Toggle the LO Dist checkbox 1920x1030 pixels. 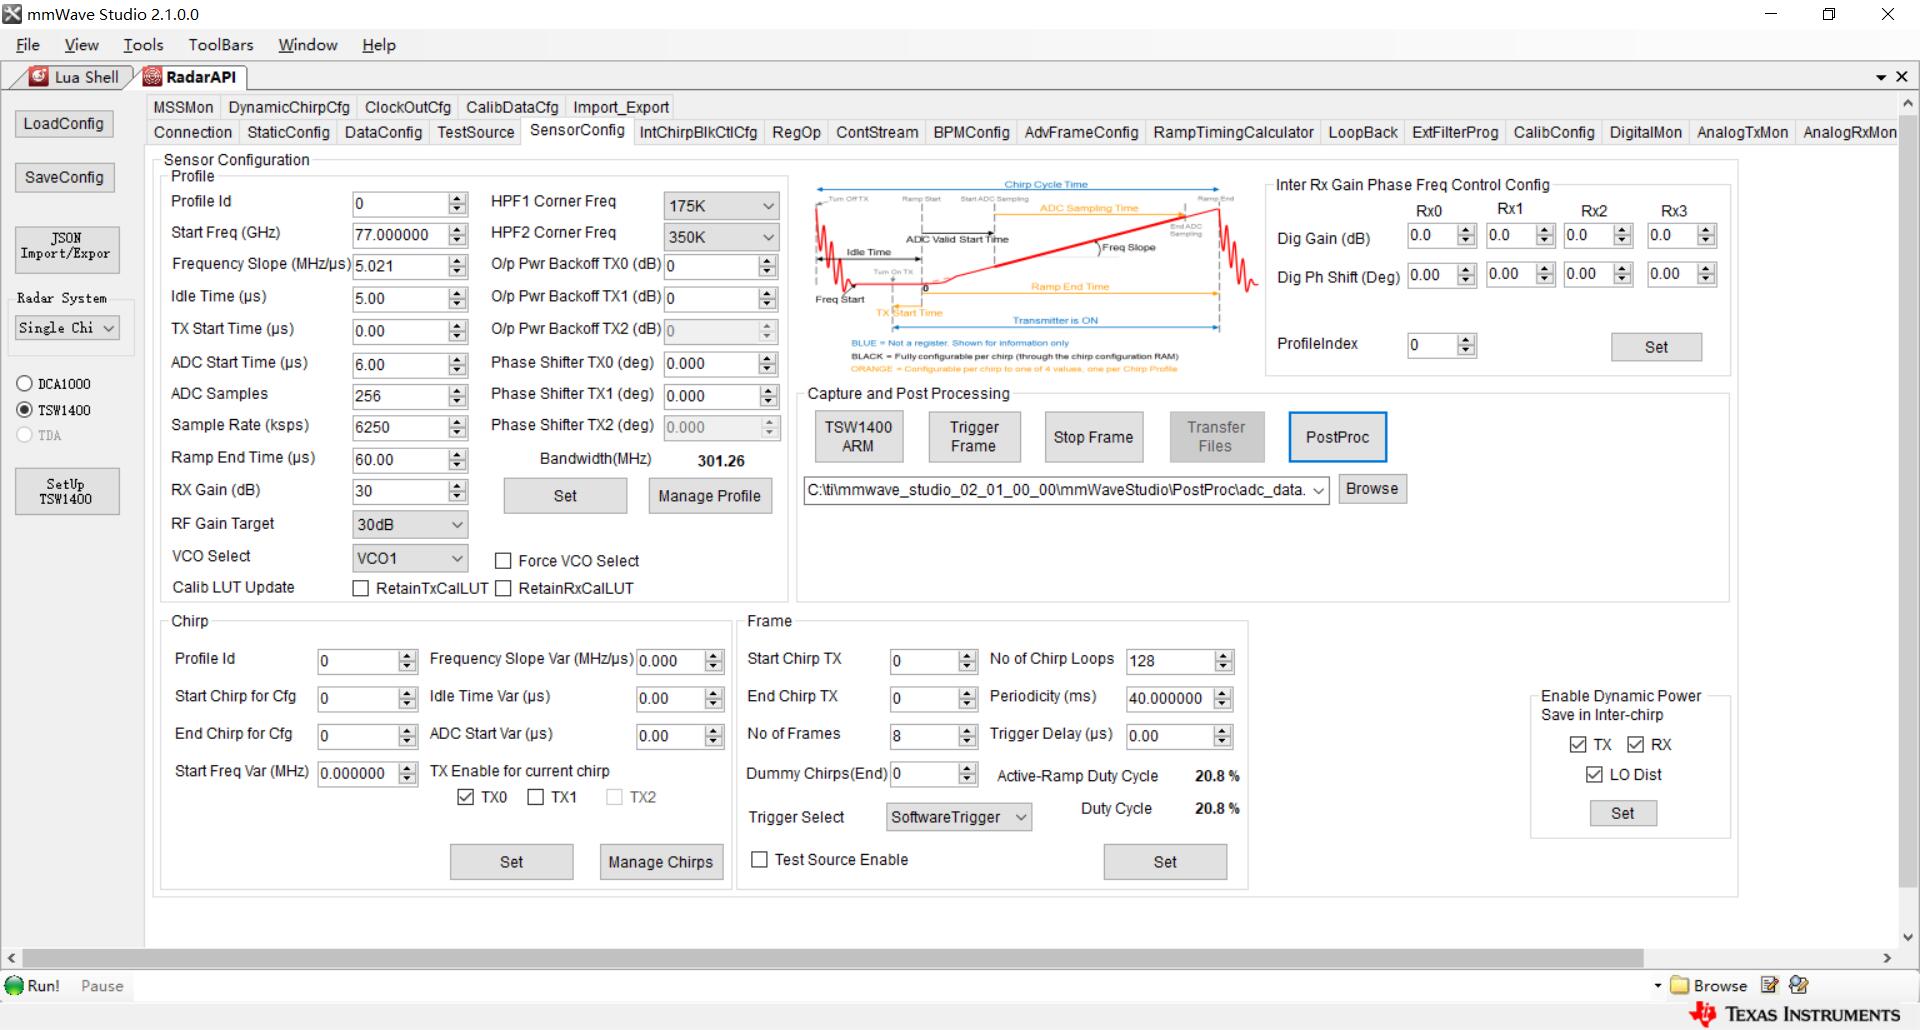tap(1594, 775)
